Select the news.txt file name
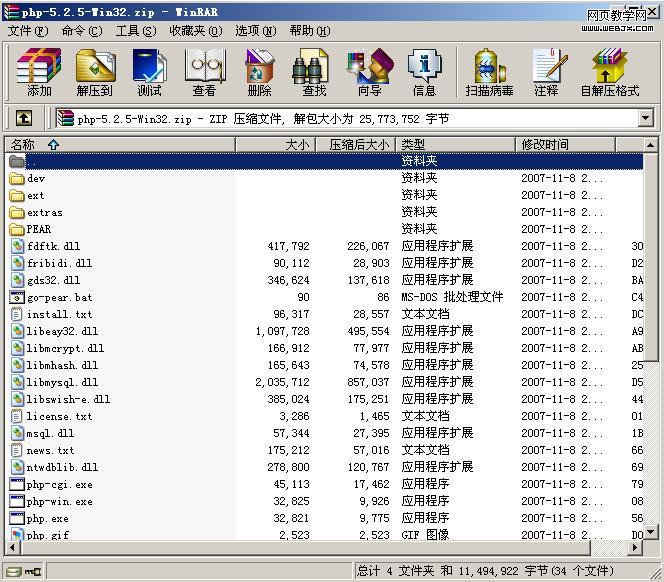 click(50, 450)
